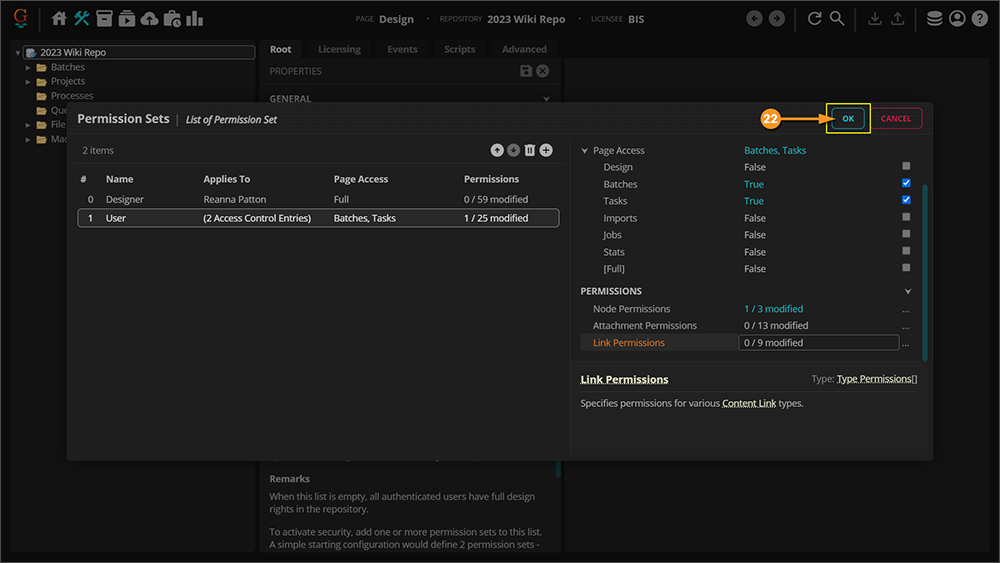This screenshot has width=1000, height=563.
Task: Switch to the Scripts tab
Action: [x=459, y=49]
